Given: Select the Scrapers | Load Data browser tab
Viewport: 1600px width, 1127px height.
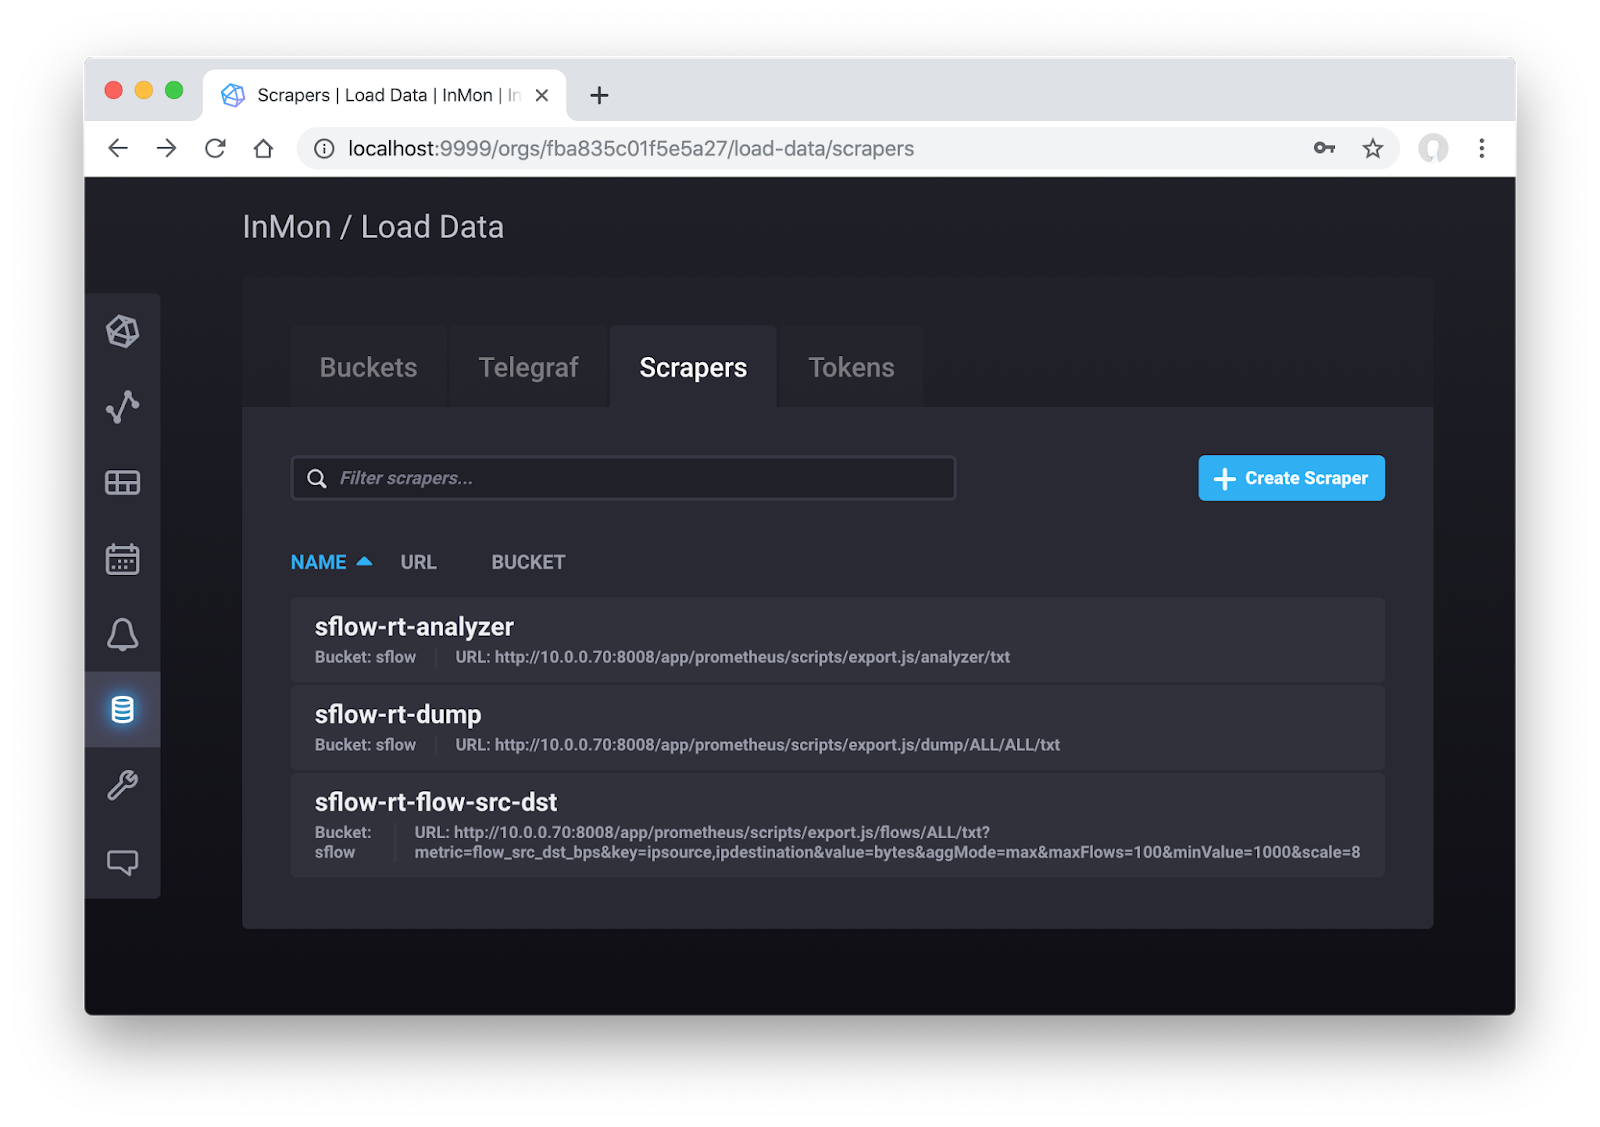Looking at the screenshot, I should tap(385, 95).
